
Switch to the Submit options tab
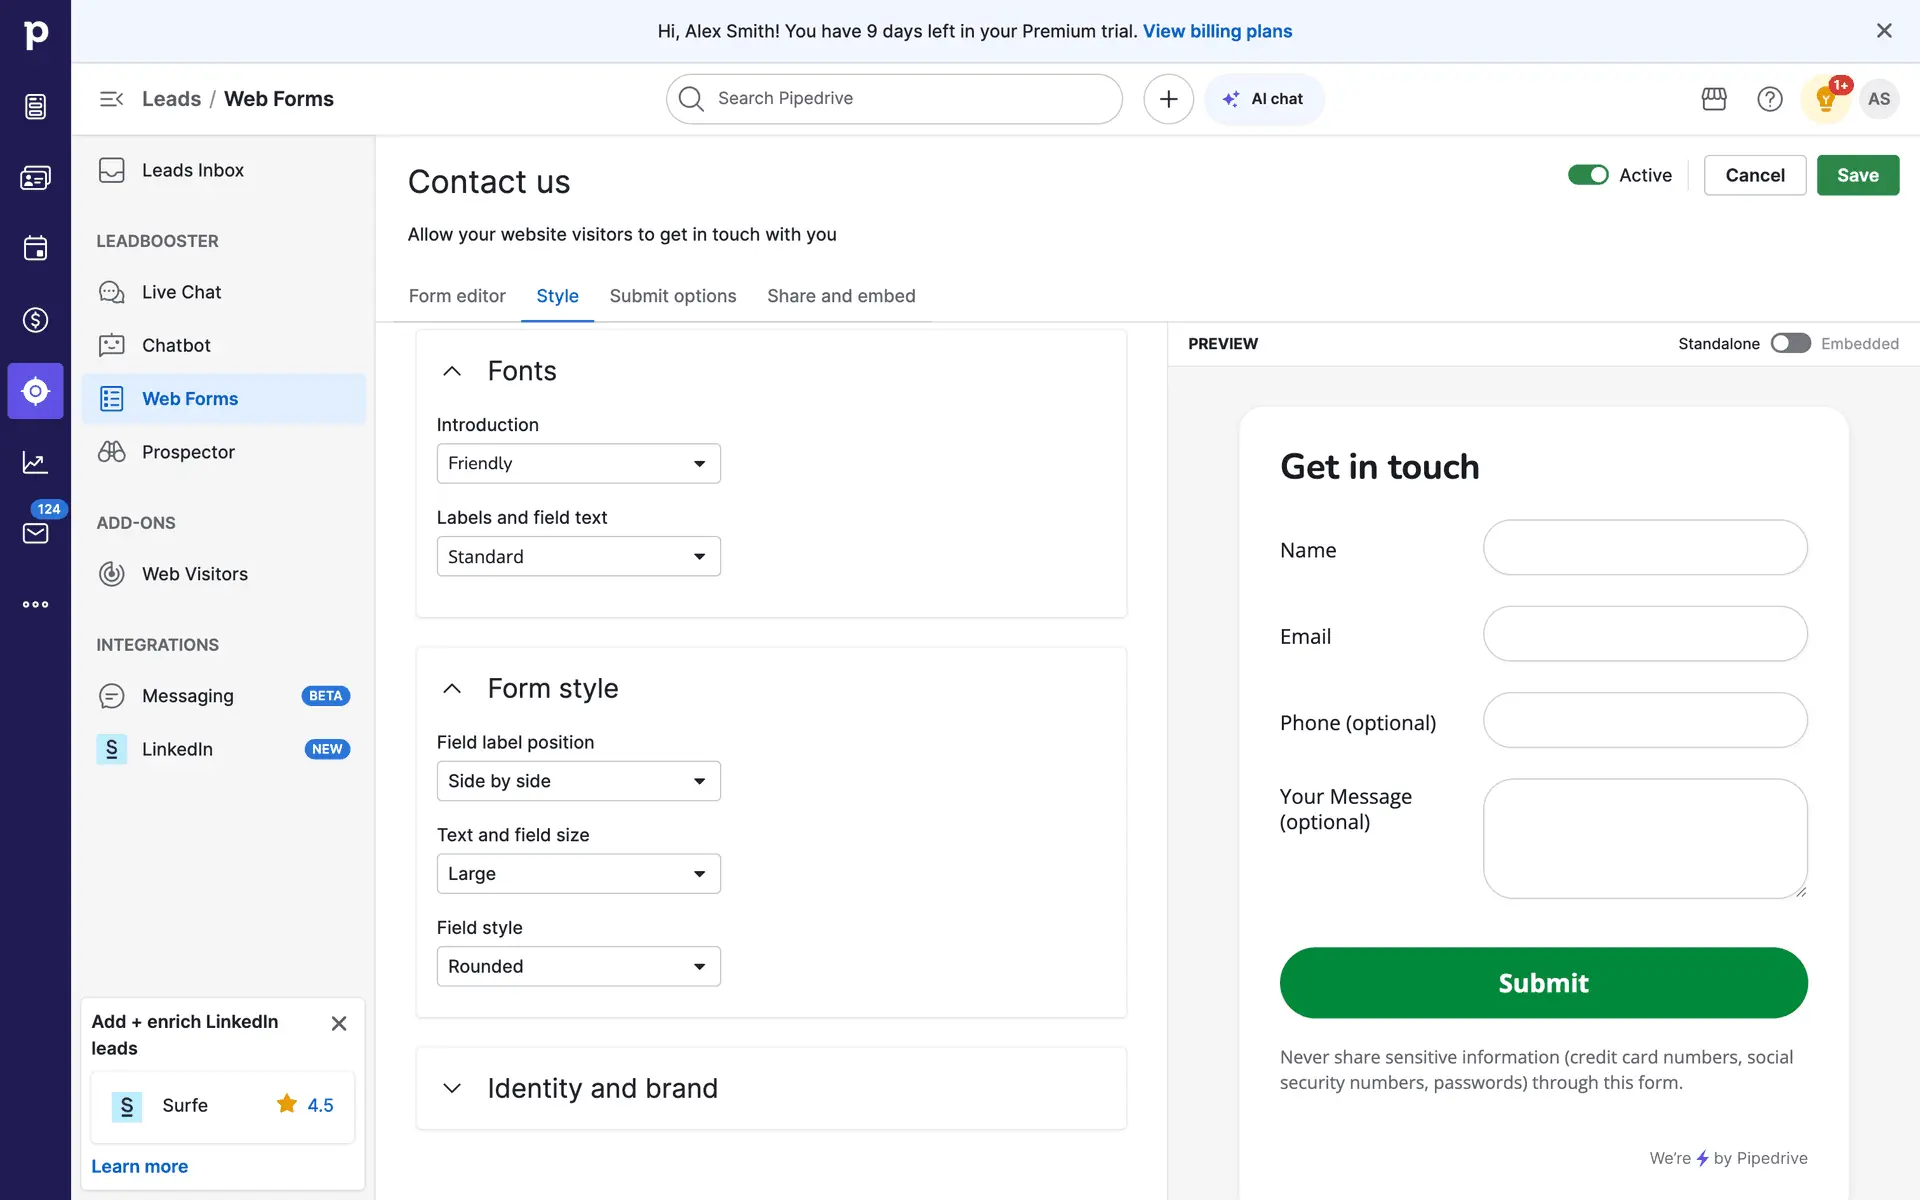pos(672,296)
